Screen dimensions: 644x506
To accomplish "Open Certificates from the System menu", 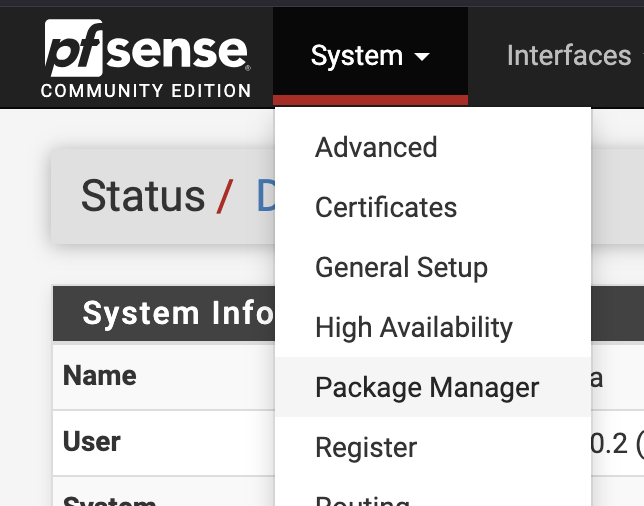I will click(386, 208).
